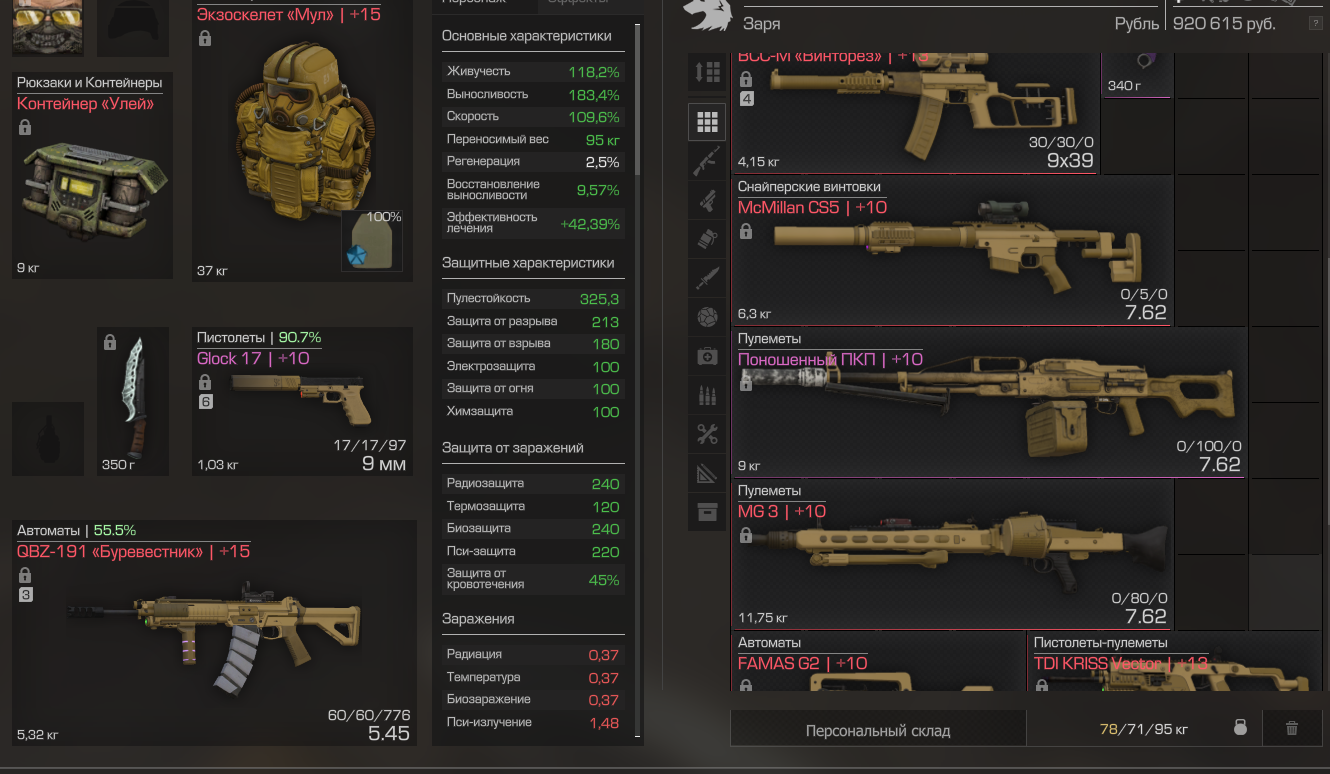This screenshot has height=774, width=1330.
Task: Click the Термозащита stat row
Action: (x=533, y=506)
